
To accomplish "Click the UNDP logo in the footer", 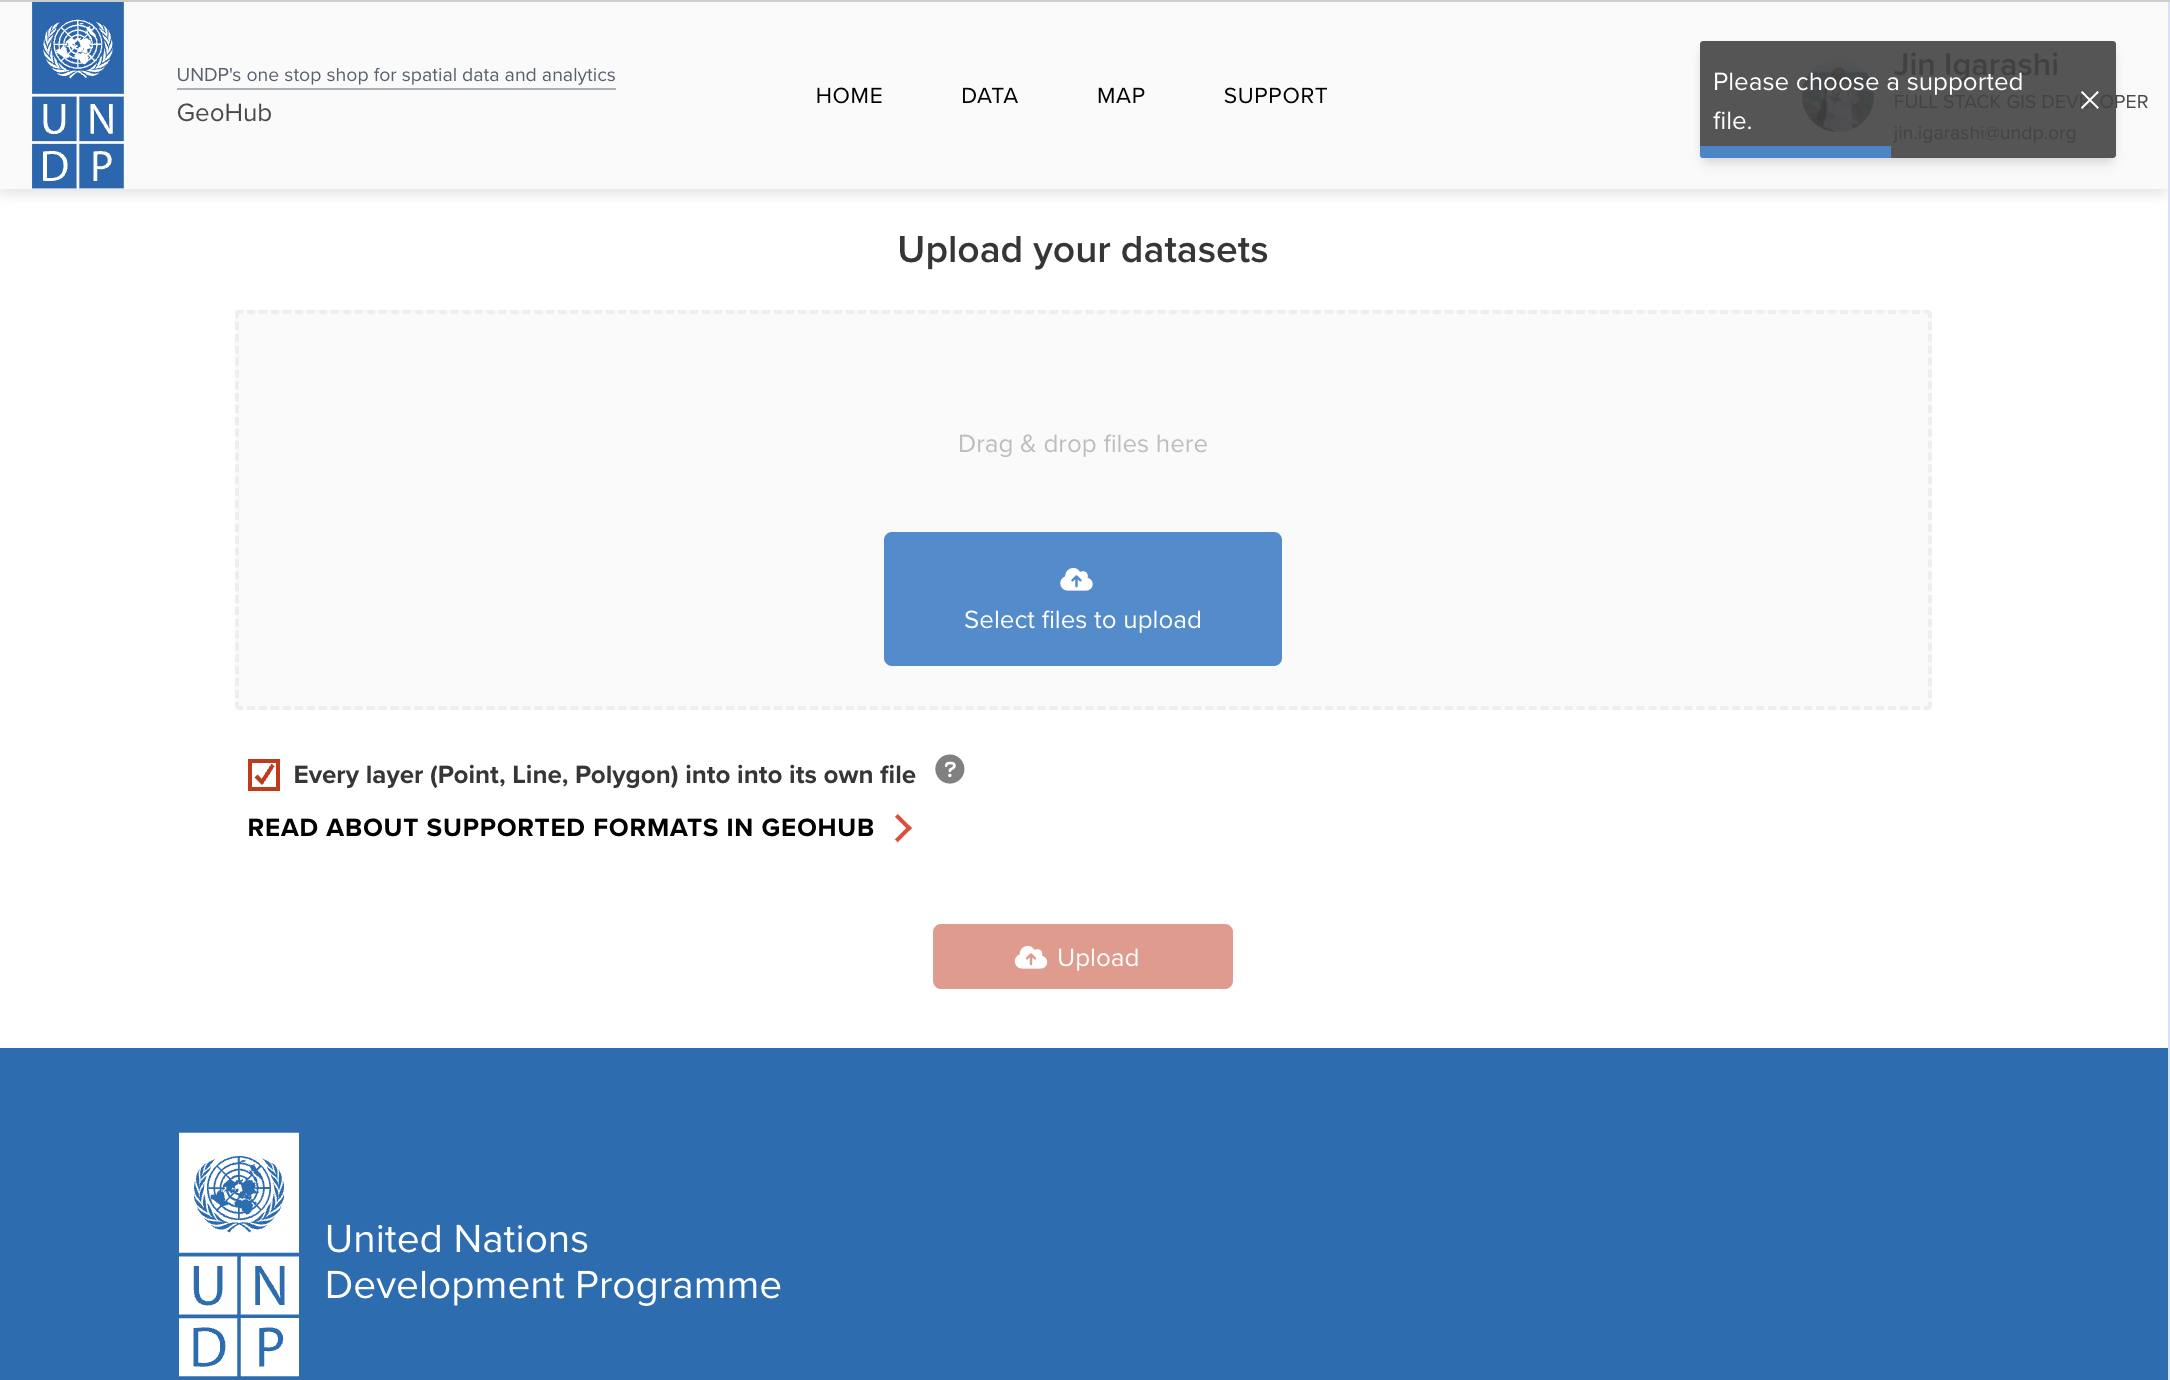I will pyautogui.click(x=239, y=1254).
